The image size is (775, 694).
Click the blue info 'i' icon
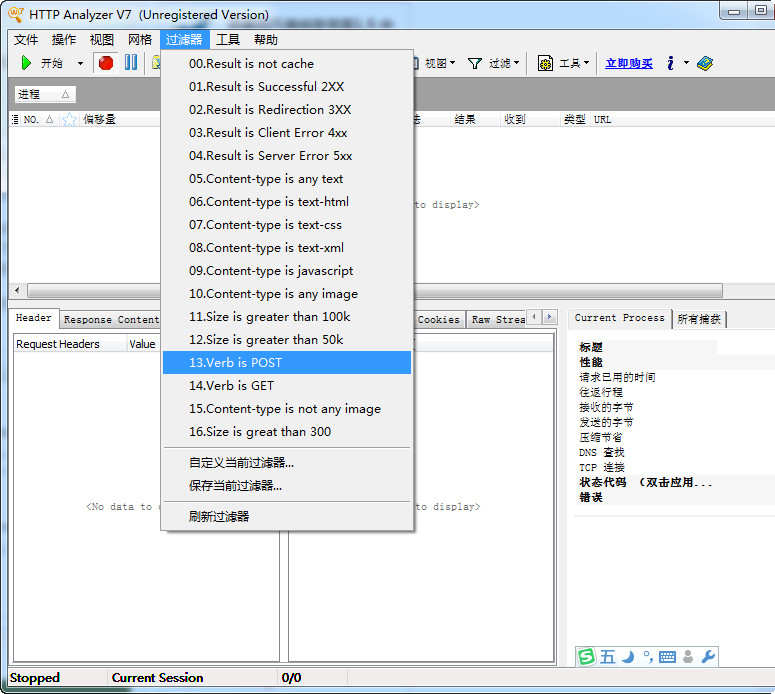point(670,63)
